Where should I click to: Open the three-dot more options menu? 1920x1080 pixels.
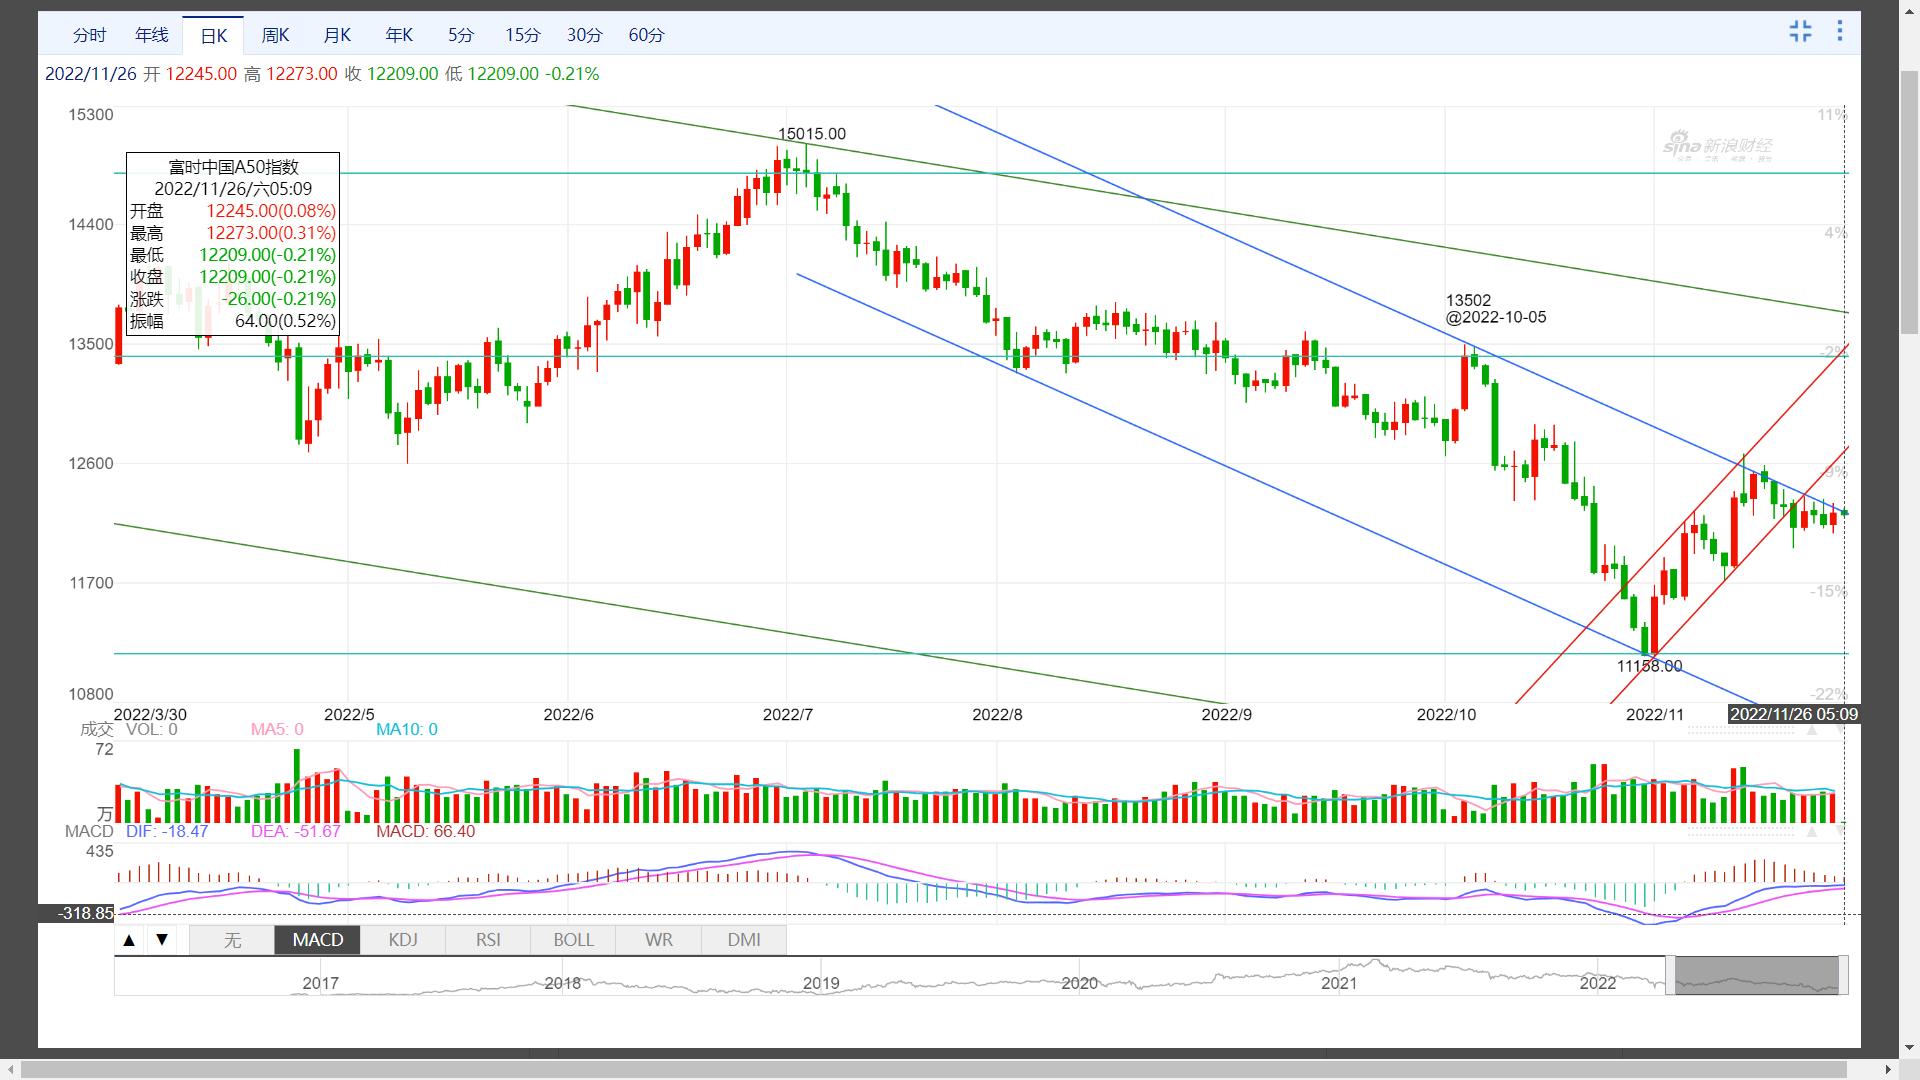(1839, 31)
